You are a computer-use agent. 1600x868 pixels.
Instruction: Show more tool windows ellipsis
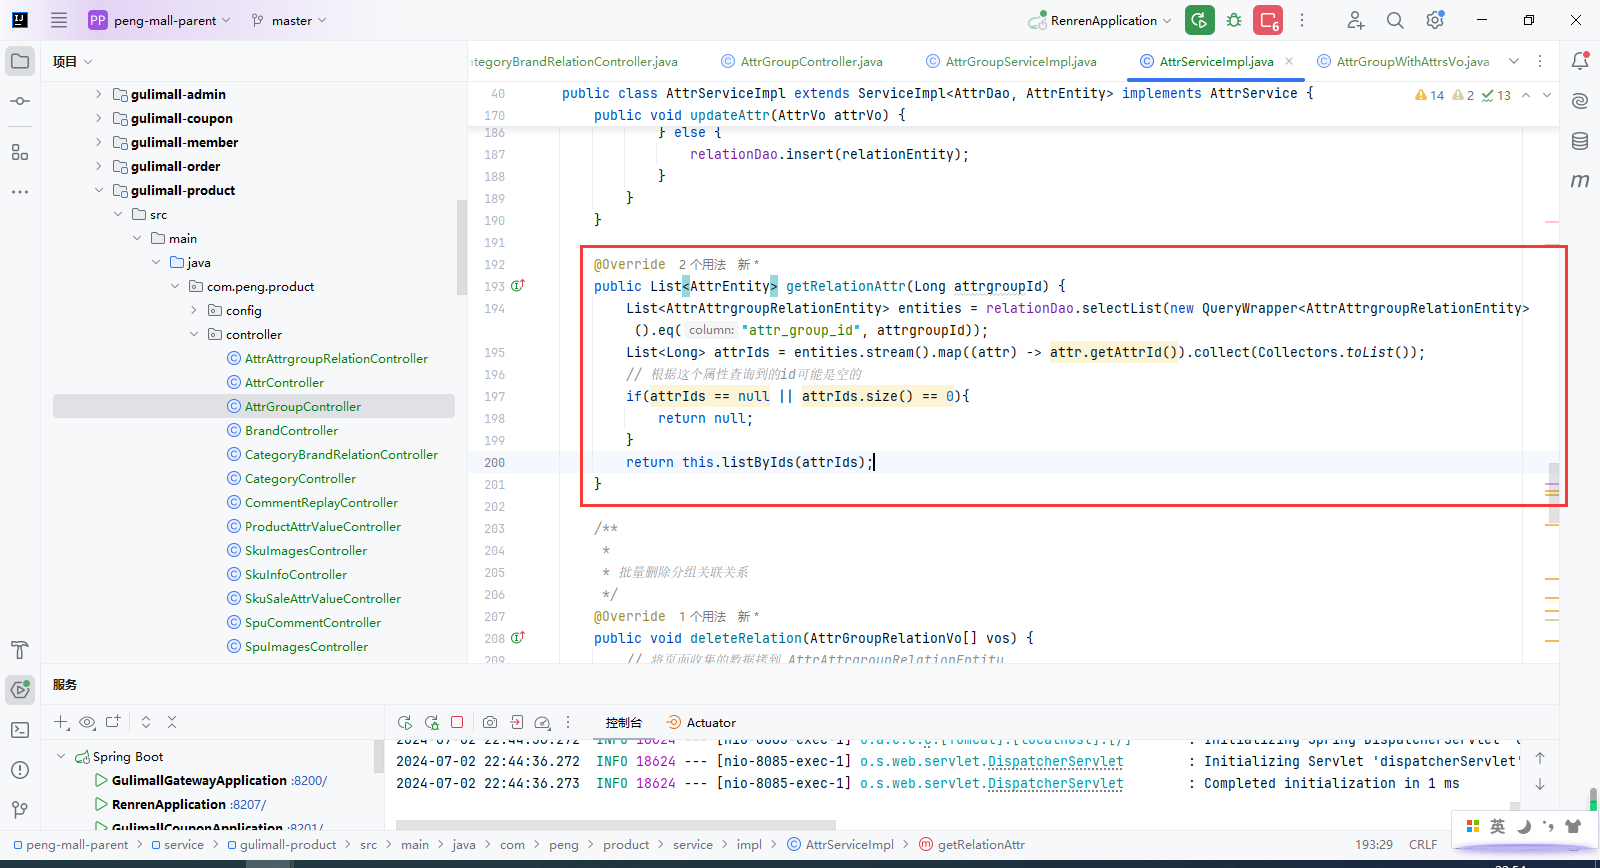pos(20,191)
